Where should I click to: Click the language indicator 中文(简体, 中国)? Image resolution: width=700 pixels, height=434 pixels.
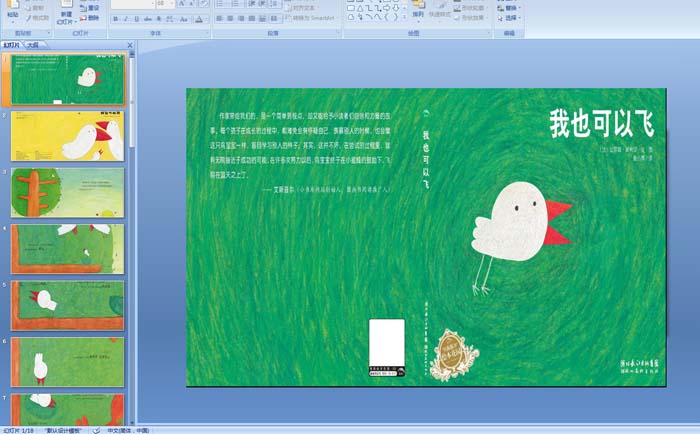[128, 430]
